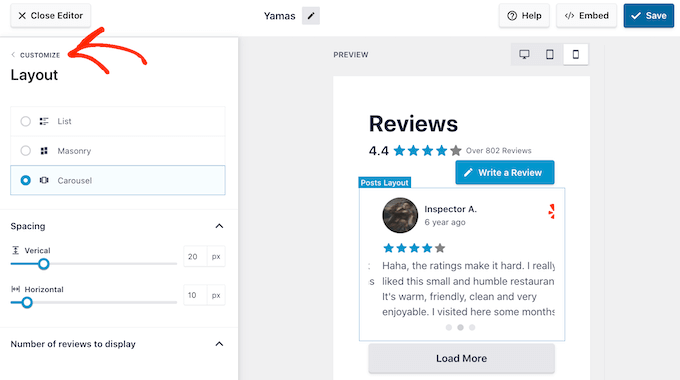Click the back chevron beside Customize
The height and width of the screenshot is (380, 680).
pos(13,55)
